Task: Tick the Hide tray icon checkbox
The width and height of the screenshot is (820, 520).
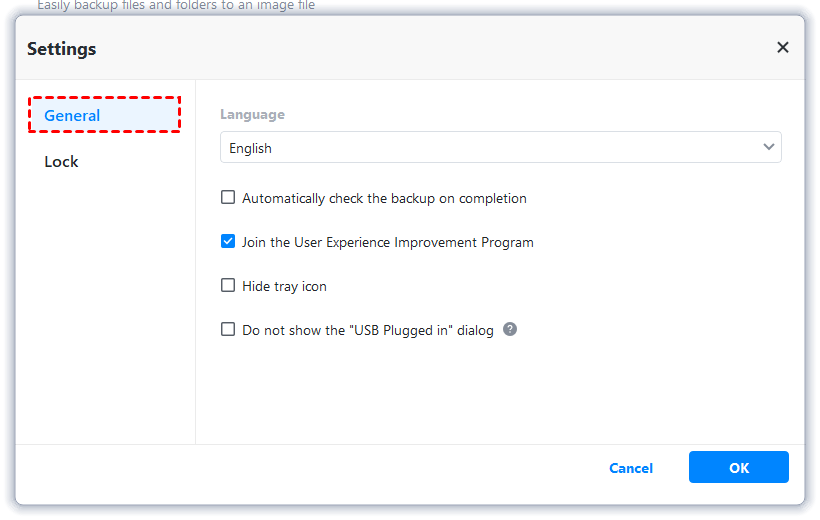Action: click(228, 286)
